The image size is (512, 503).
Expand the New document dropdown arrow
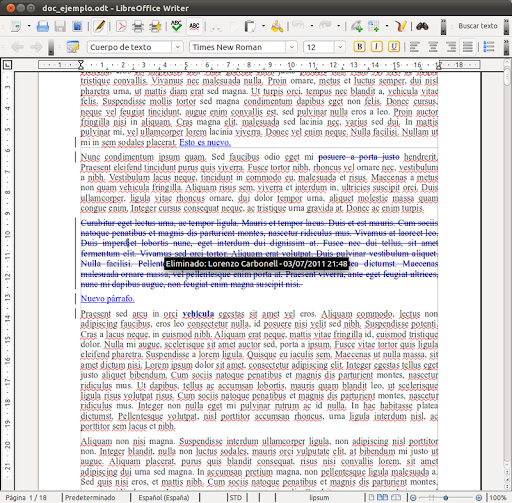(29, 26)
